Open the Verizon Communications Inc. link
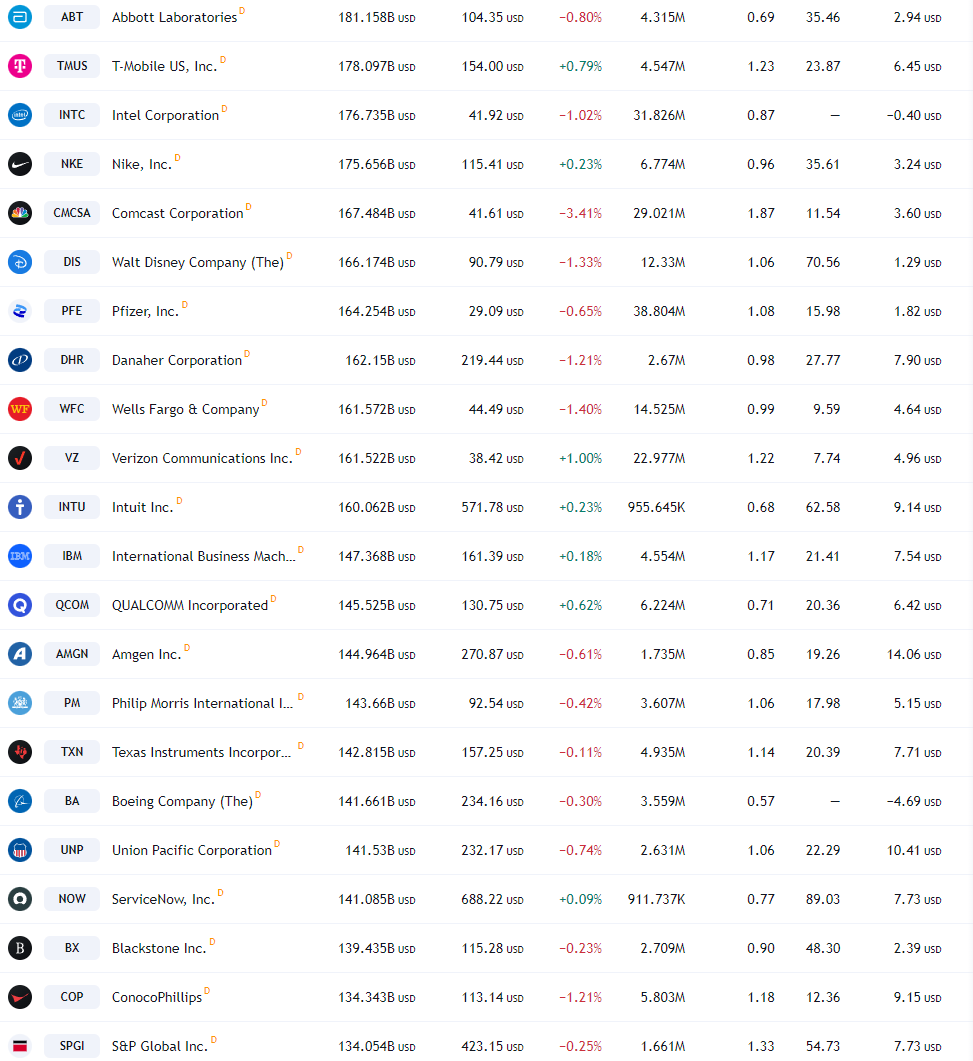This screenshot has width=973, height=1061. tap(202, 459)
